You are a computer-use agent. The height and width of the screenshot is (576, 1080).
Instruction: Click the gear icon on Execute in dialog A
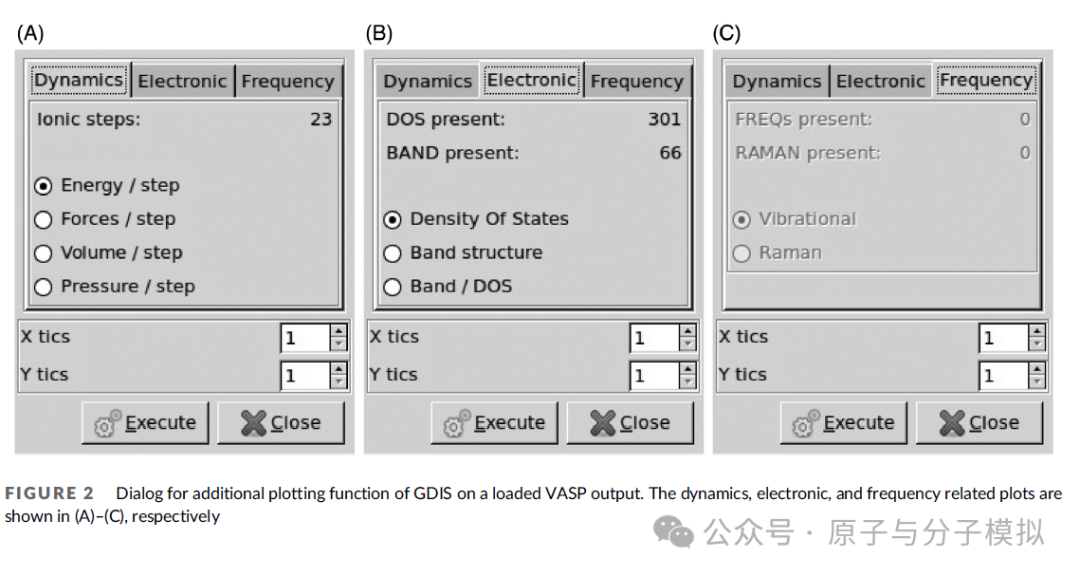pyautogui.click(x=107, y=424)
